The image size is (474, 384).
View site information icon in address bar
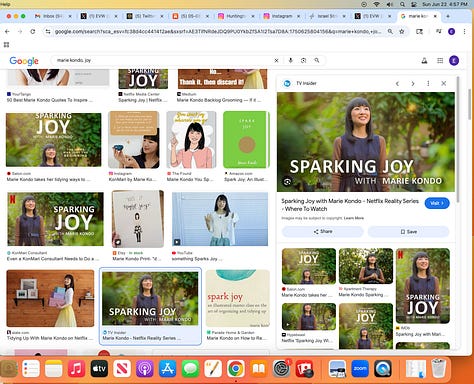48,32
